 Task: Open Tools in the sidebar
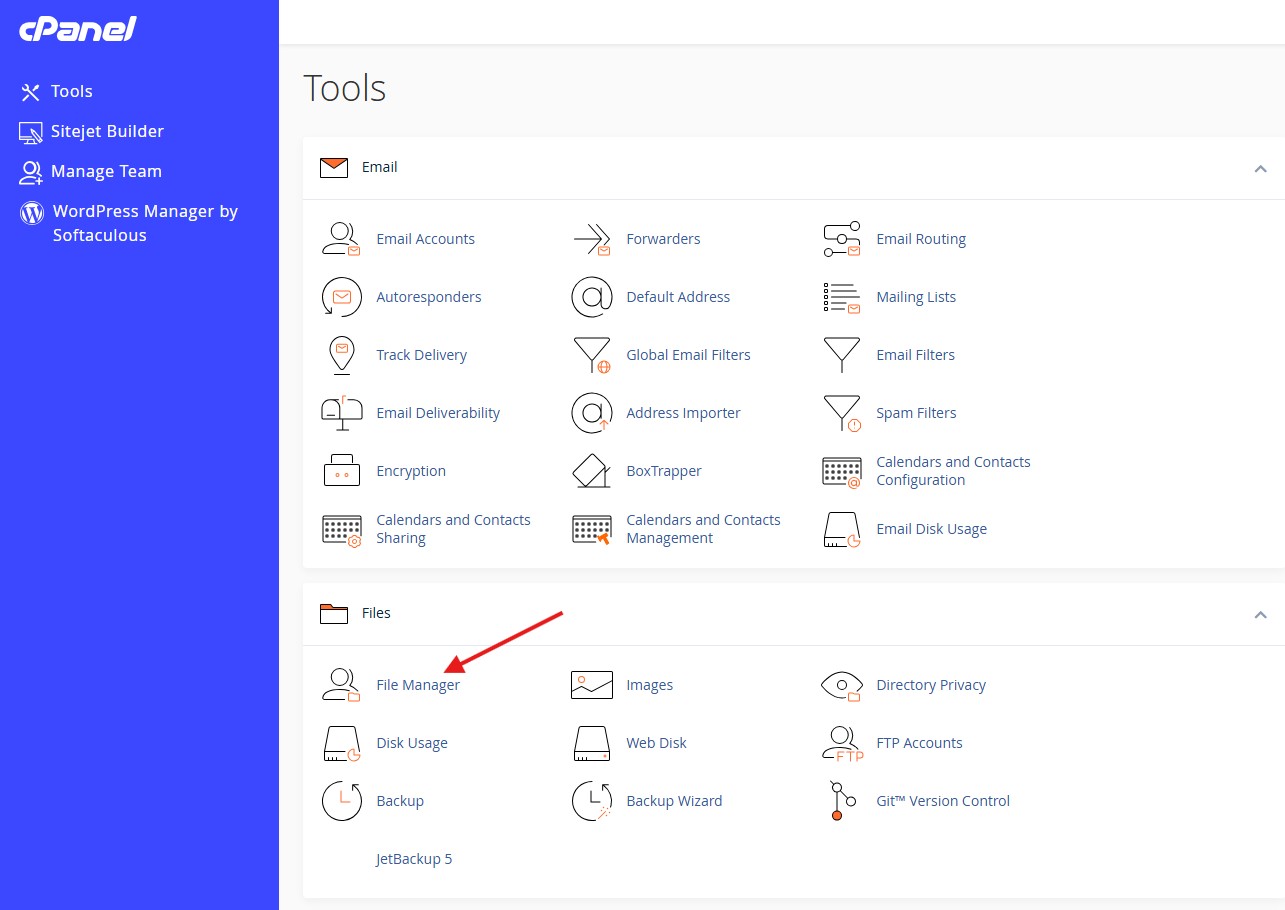[x=56, y=91]
